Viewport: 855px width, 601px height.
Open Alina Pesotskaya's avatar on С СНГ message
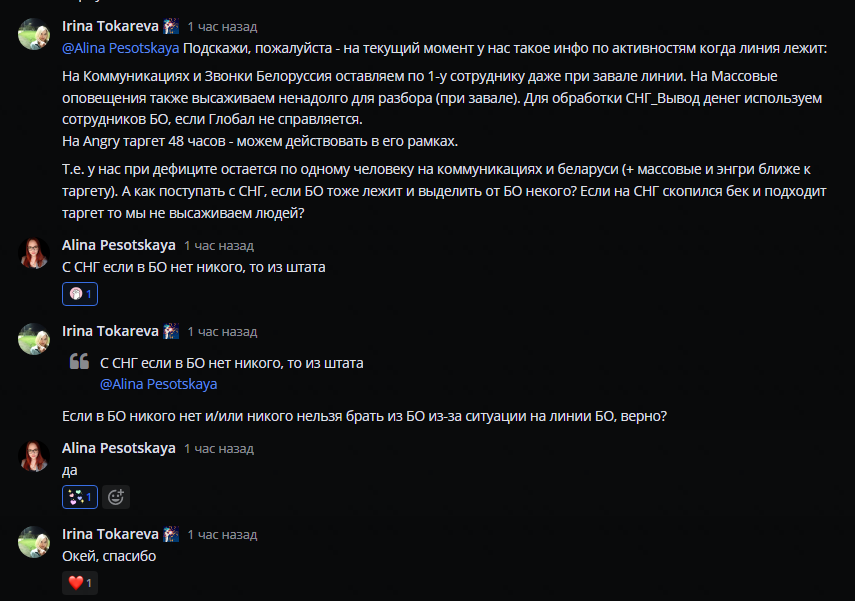click(34, 253)
